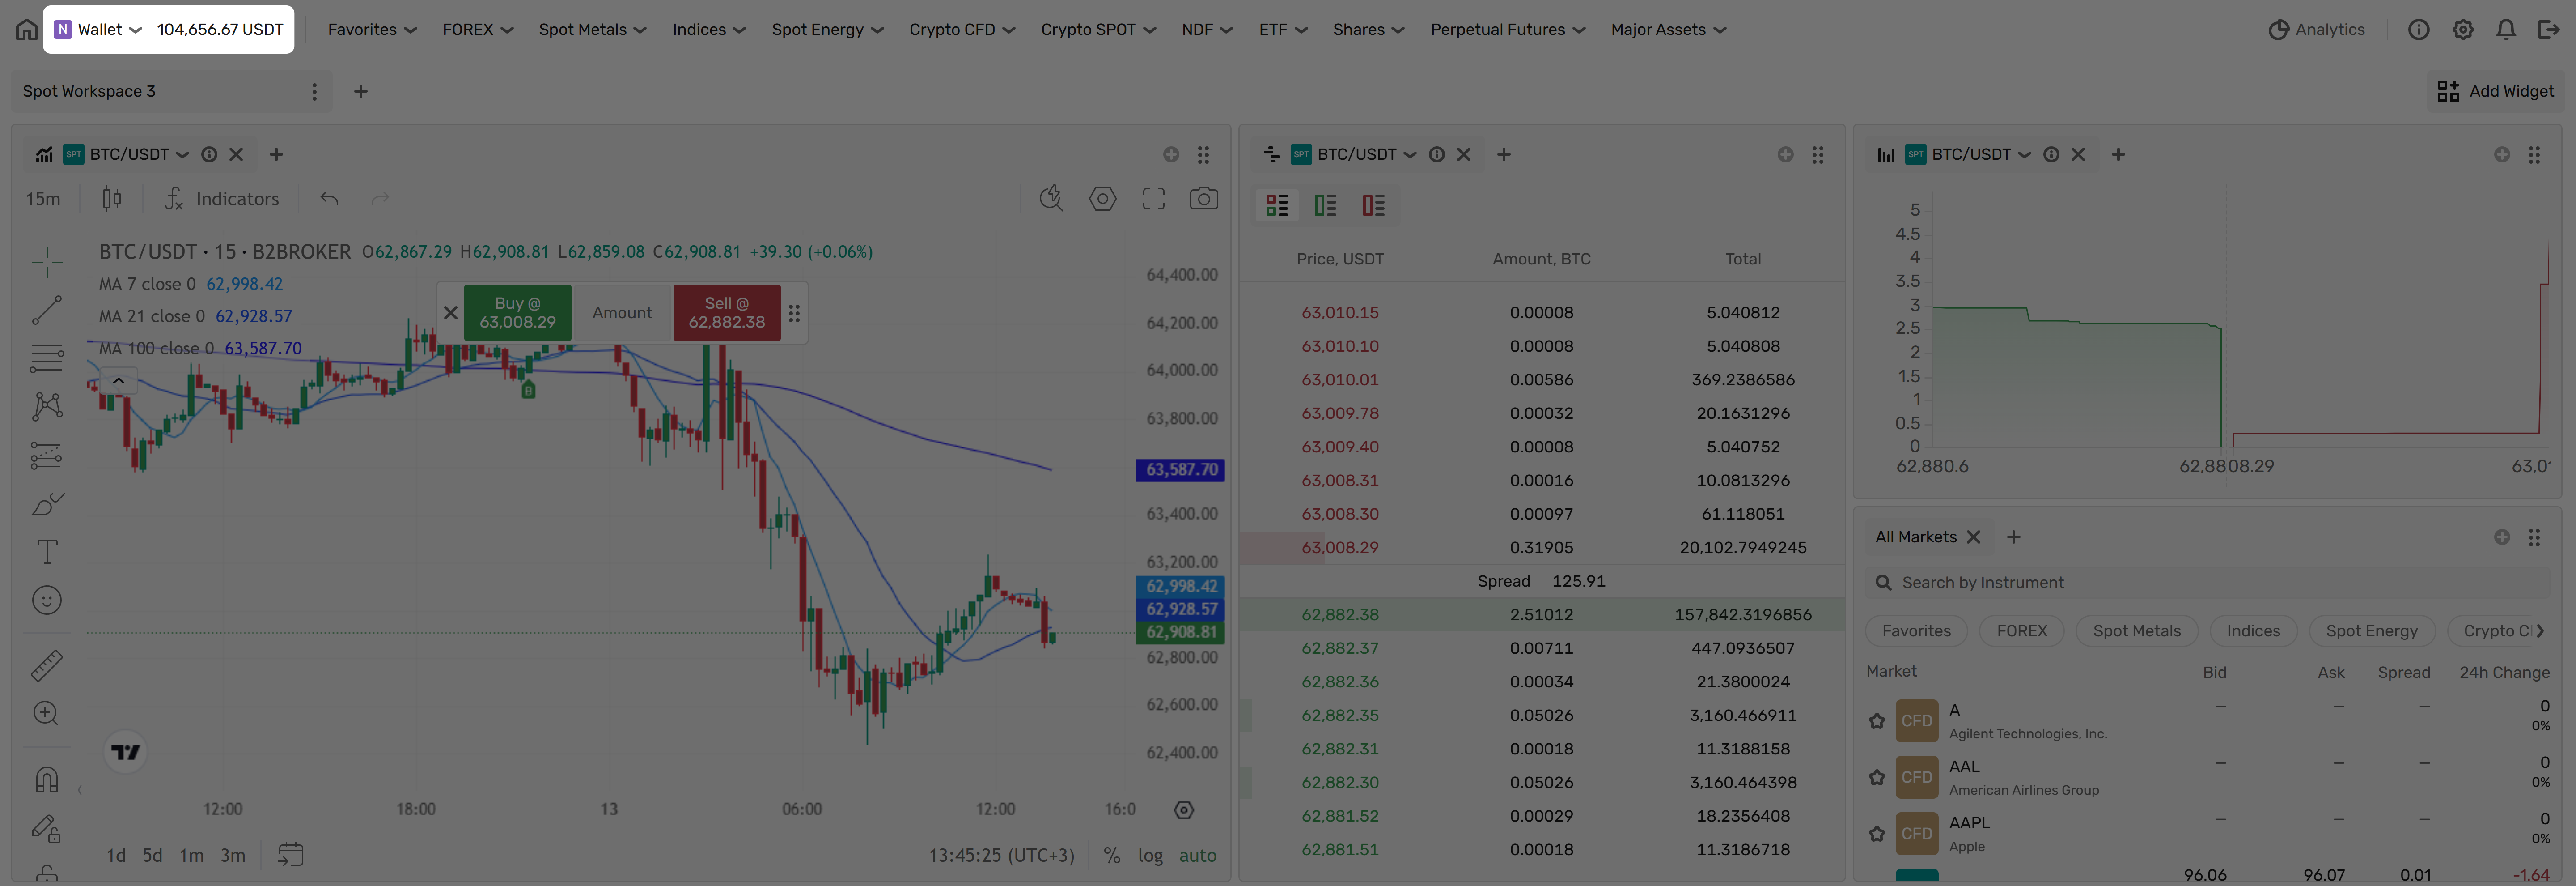Toggle chart fullscreen mode
The image size is (2576, 886).
[x=1153, y=199]
